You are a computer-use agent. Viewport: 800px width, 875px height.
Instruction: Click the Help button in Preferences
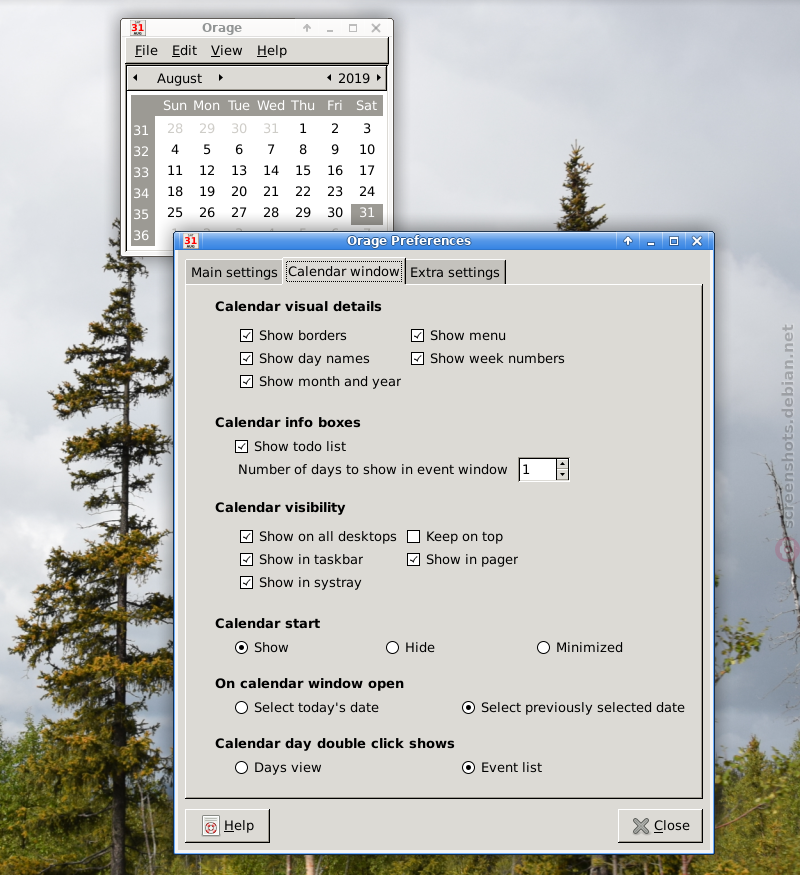coord(227,825)
